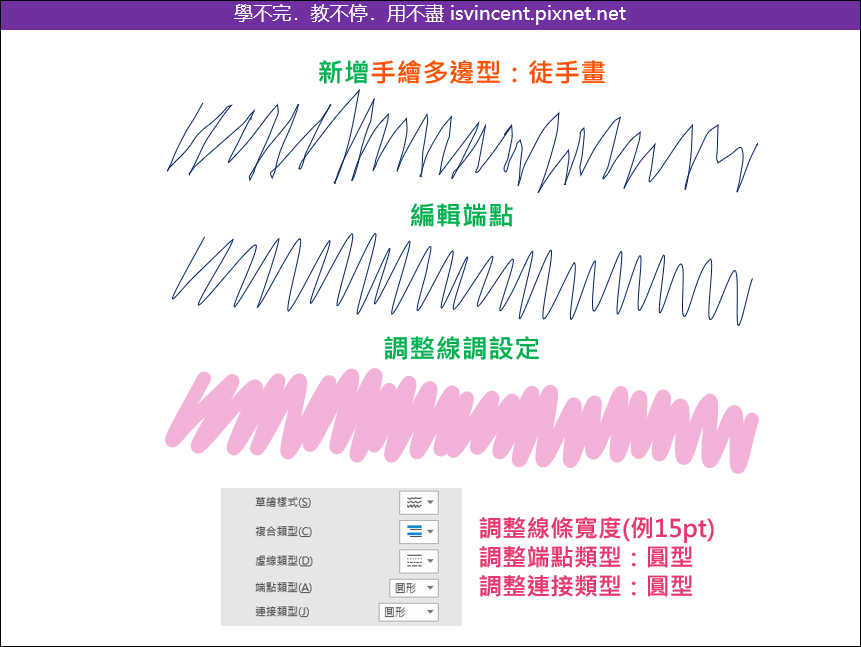Click the 調整端點類型:圓型 text
Screen dimensions: 861x647
[585, 557]
